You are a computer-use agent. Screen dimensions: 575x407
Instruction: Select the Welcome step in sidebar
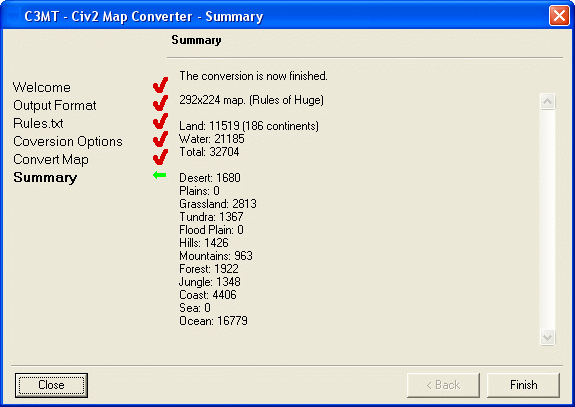click(41, 87)
